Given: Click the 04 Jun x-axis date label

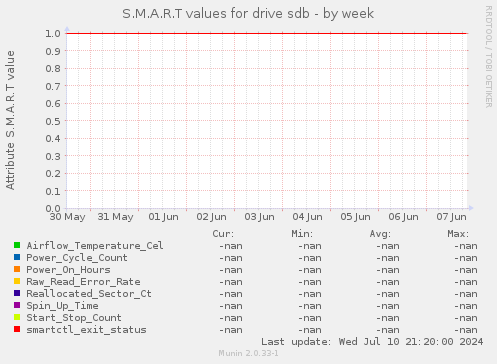Looking at the screenshot, I should coord(307,217).
